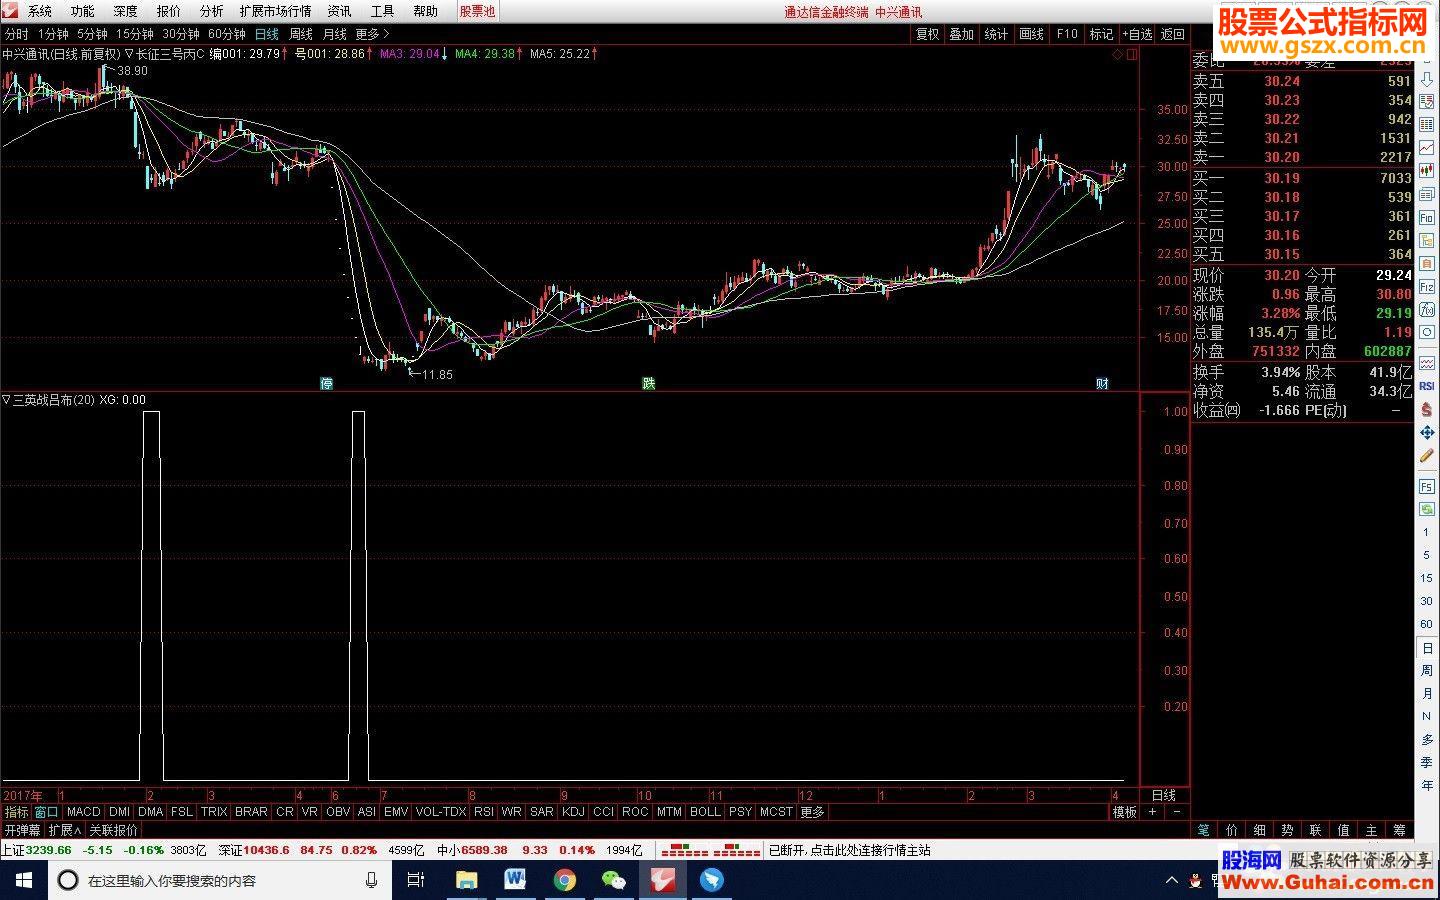Open the f(x) formula manager icon

[x=1427, y=309]
